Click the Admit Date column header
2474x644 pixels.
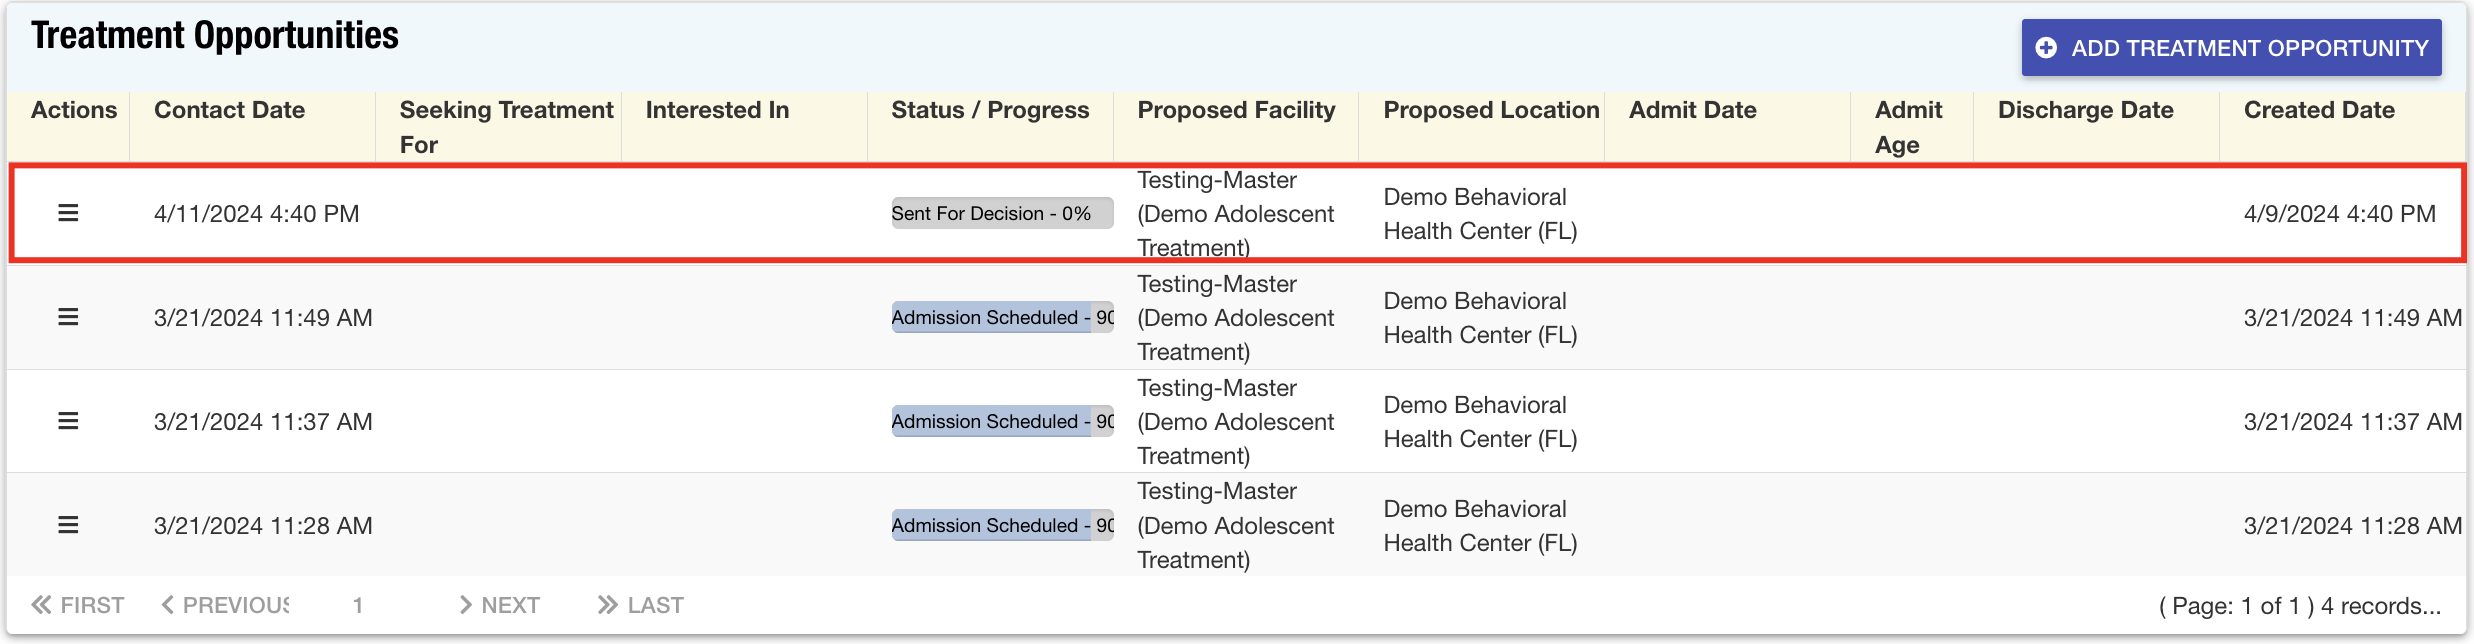pos(1692,110)
